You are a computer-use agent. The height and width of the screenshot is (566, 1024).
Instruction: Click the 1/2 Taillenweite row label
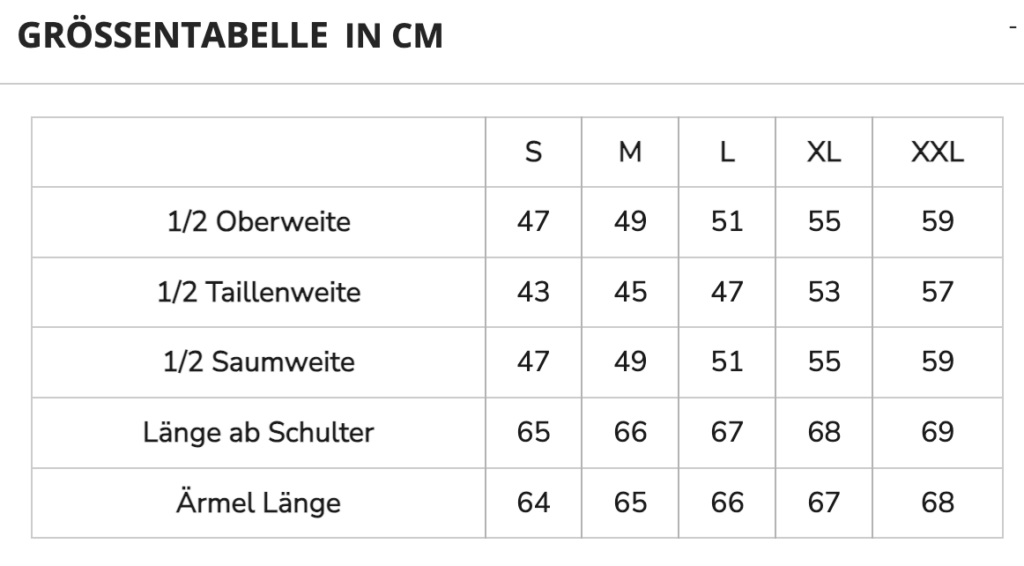pyautogui.click(x=259, y=292)
